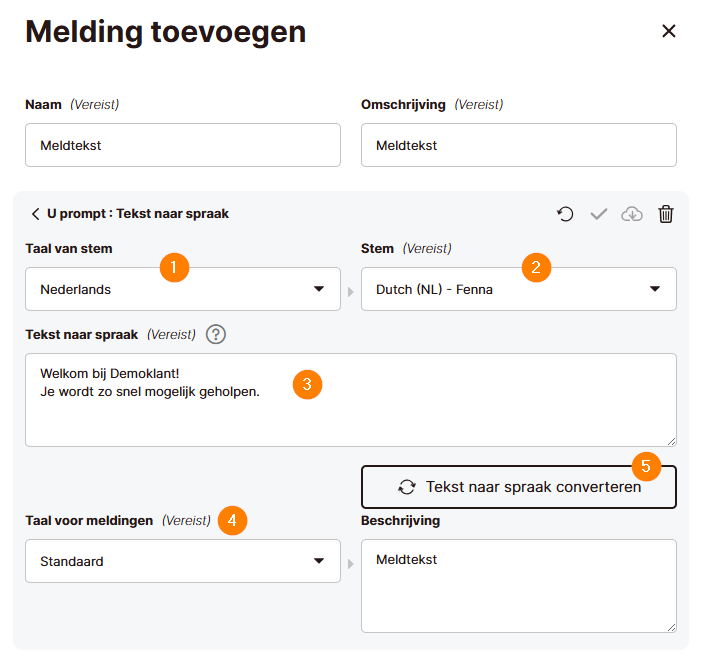Screen dimensions: 701x662
Task: Click the cloud download icon
Action: [632, 214]
